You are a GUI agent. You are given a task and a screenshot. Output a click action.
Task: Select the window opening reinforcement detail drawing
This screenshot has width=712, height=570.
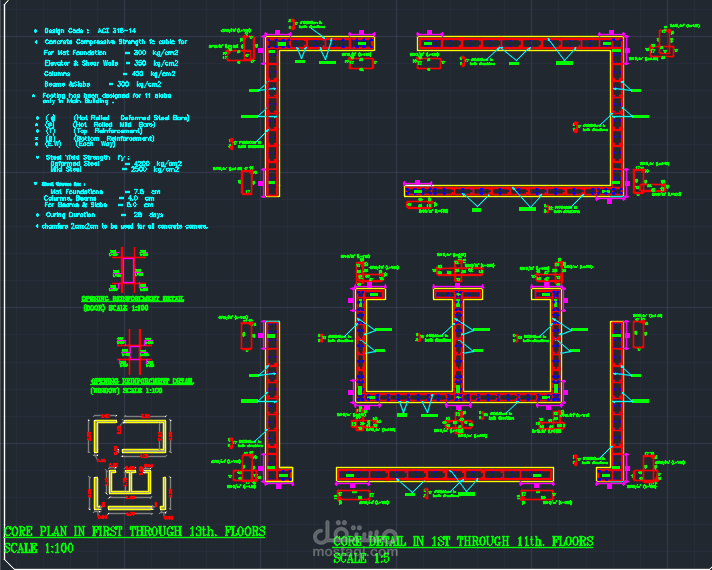click(x=135, y=352)
